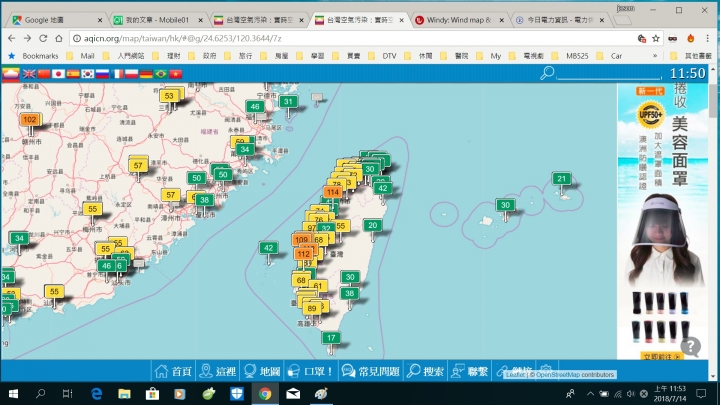This screenshot has width=720, height=405.
Task: Click the face shield advertisement image
Action: (663, 222)
